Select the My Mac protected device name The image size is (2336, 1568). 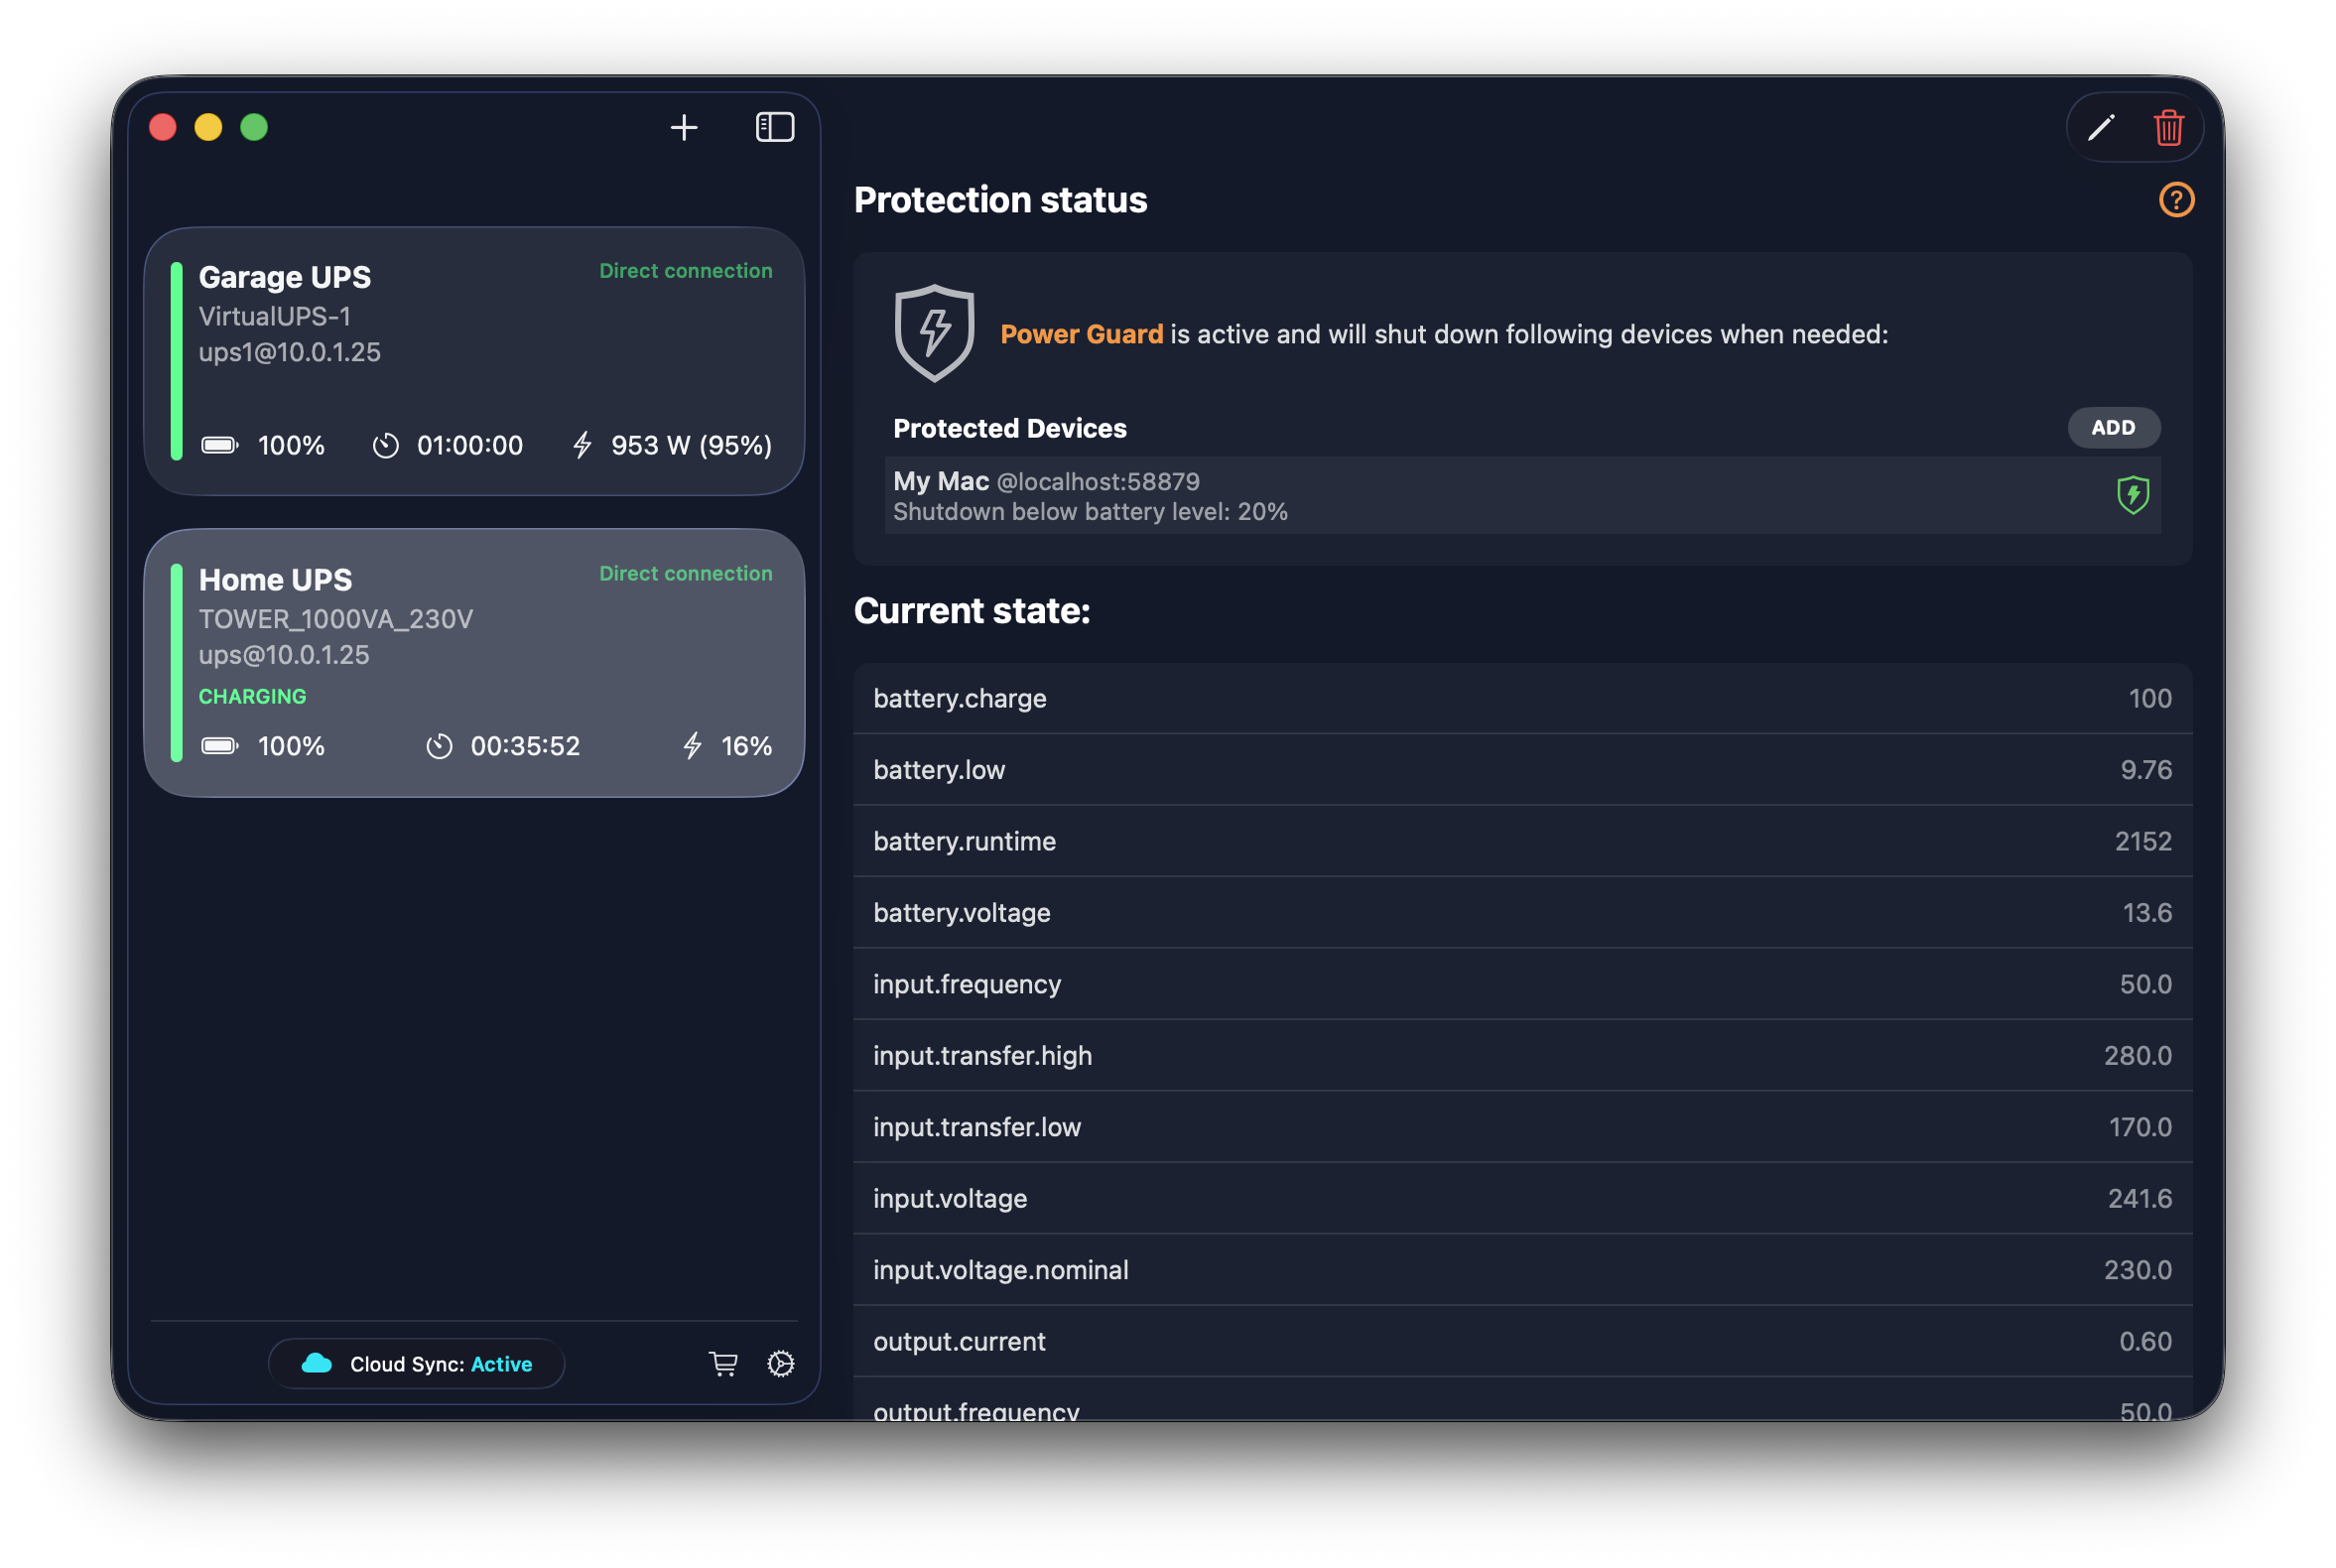point(941,481)
